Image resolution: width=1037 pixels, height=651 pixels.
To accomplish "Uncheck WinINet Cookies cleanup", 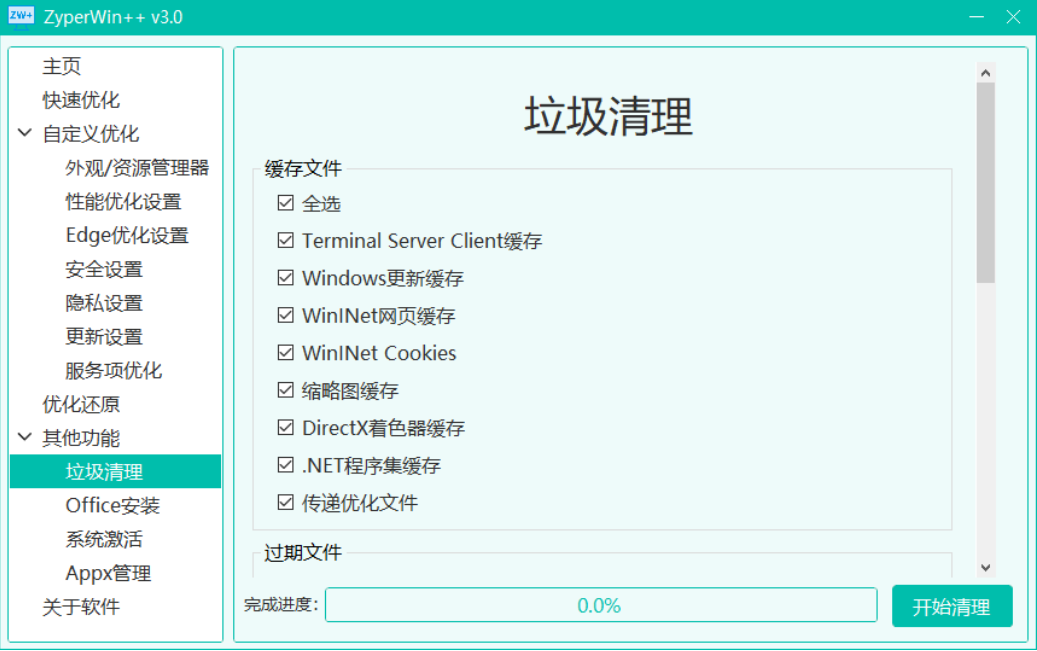I will tap(286, 352).
